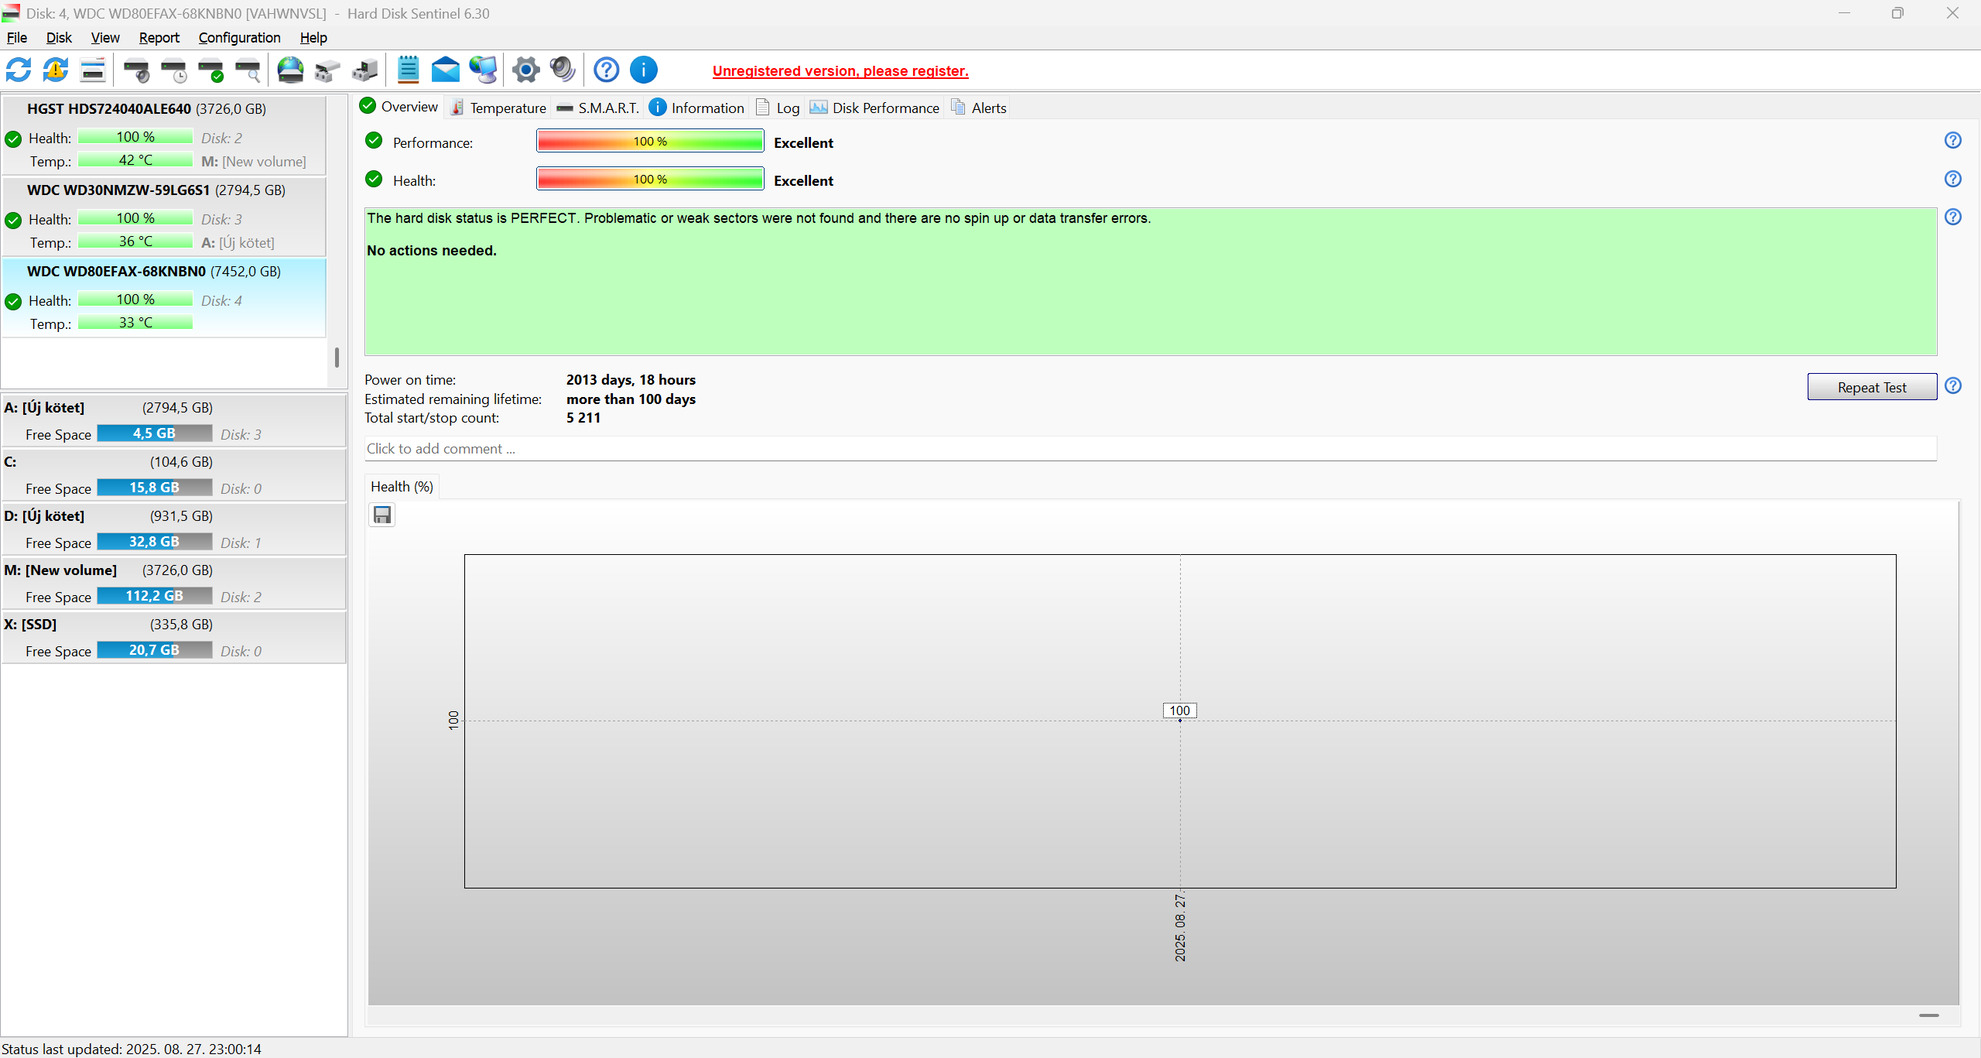Screen dimensions: 1981x1058
Task: Click the blue Refresh arrows toolbar icon
Action: click(19, 70)
